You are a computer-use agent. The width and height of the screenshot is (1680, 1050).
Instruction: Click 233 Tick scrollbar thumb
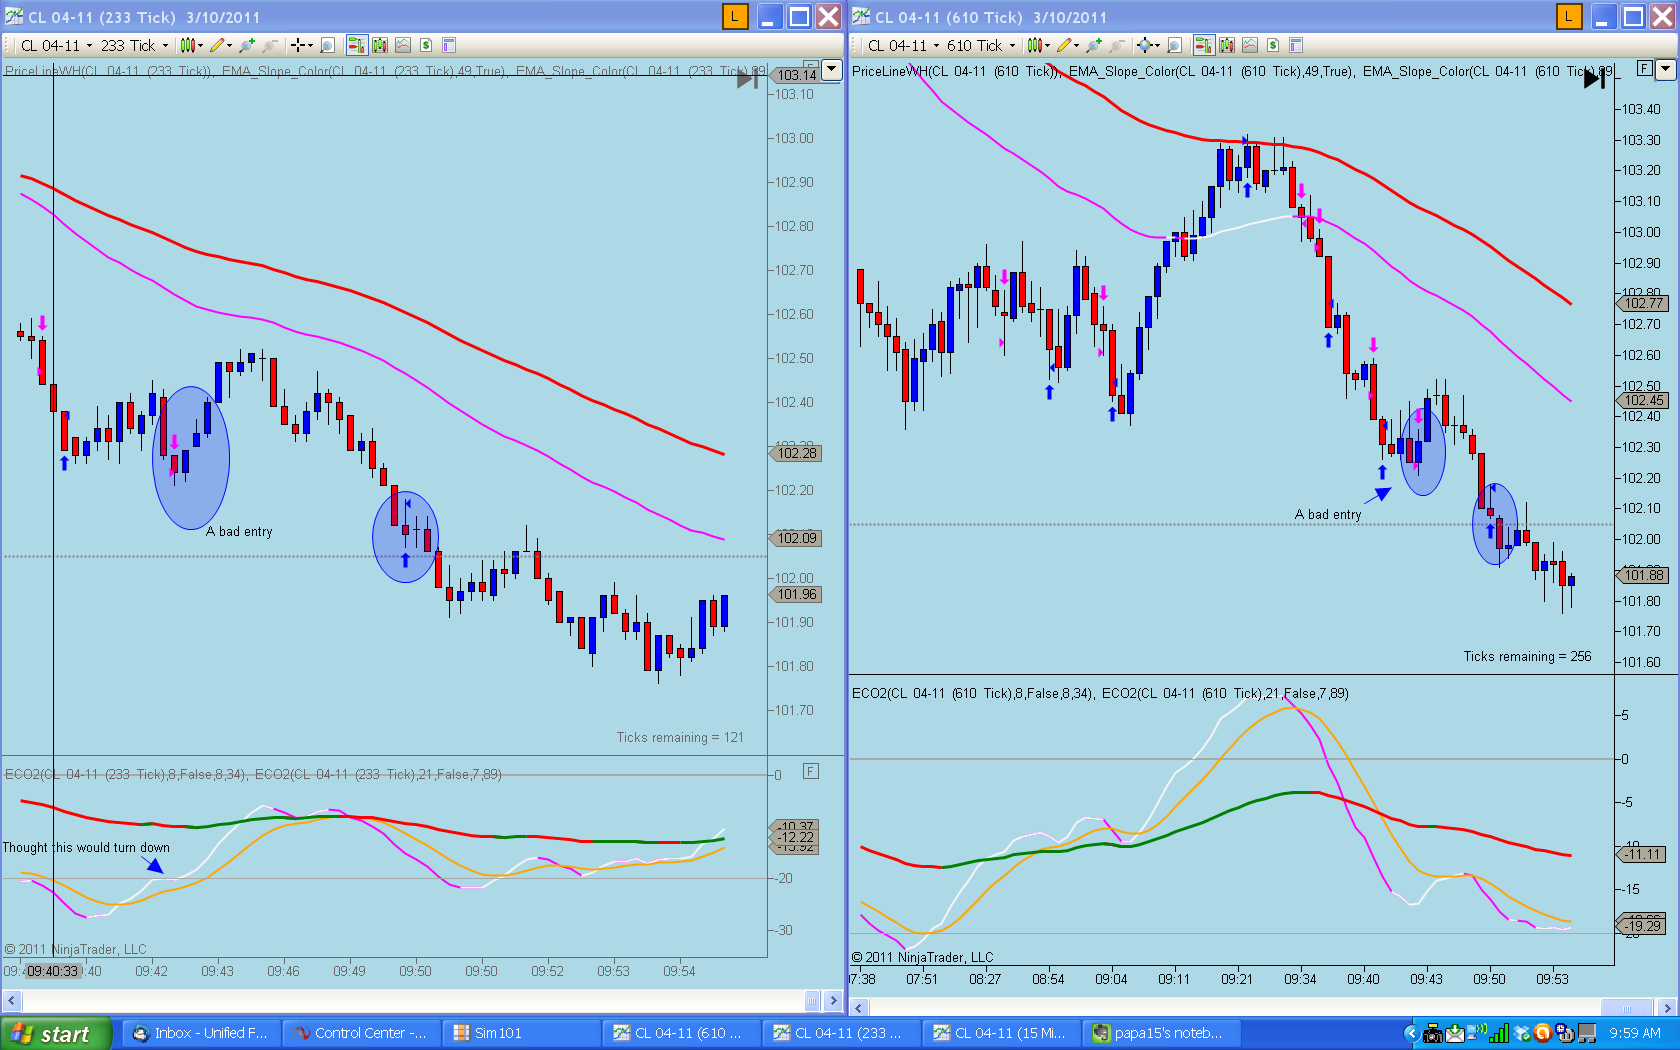[813, 1000]
